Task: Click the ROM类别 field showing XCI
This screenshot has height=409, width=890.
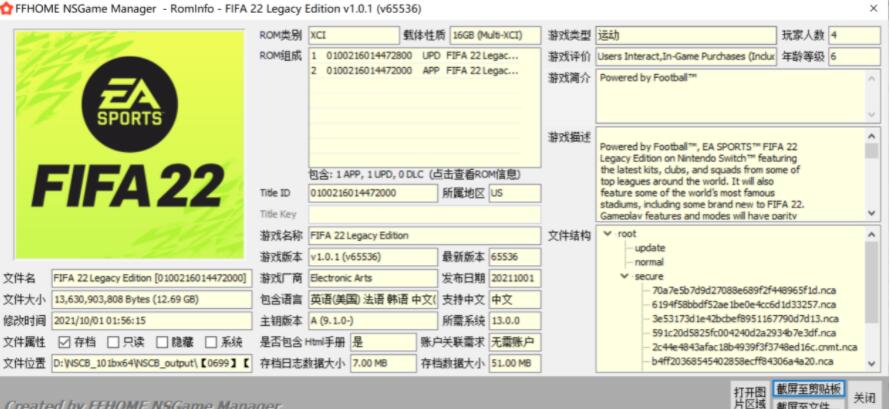Action: coord(354,35)
